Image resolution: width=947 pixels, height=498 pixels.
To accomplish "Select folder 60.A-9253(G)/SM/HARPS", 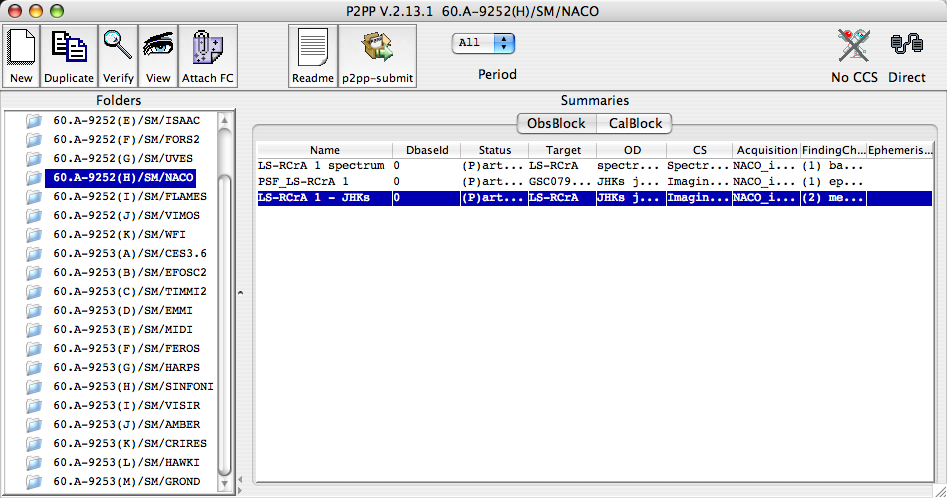I will coord(126,368).
